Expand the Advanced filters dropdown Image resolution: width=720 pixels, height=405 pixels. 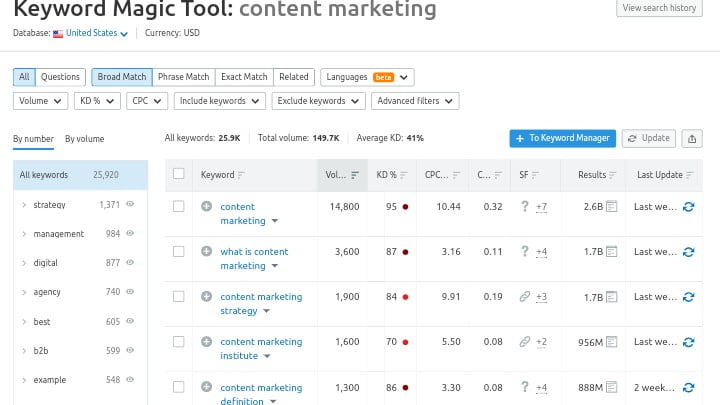click(415, 101)
